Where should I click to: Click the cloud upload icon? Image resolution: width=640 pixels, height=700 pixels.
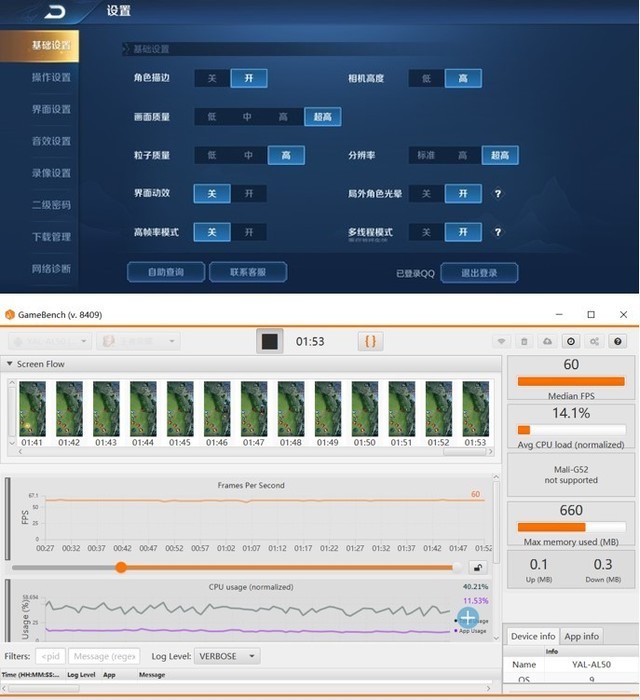(548, 342)
